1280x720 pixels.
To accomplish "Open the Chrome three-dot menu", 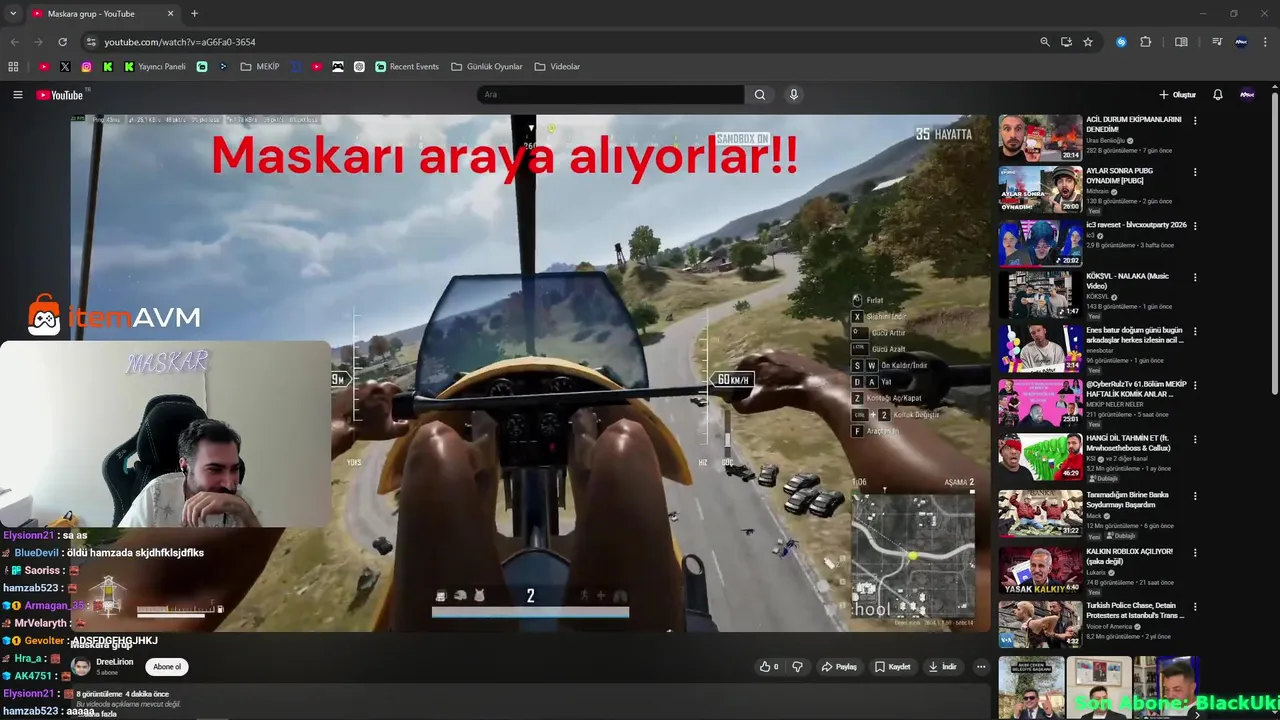I will pos(1266,42).
